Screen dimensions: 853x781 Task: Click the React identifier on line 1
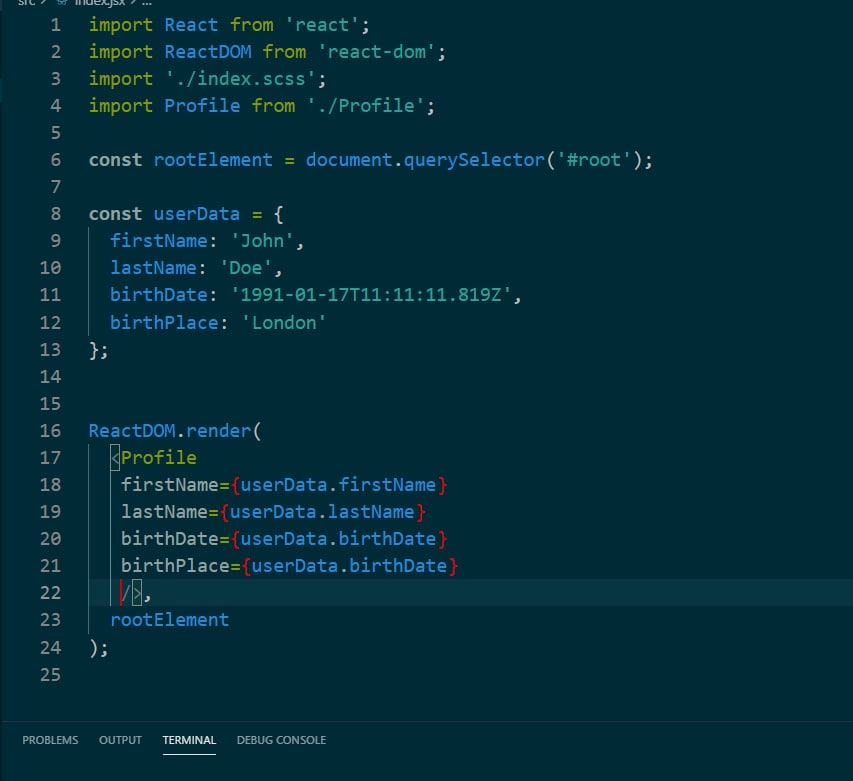[x=191, y=25]
